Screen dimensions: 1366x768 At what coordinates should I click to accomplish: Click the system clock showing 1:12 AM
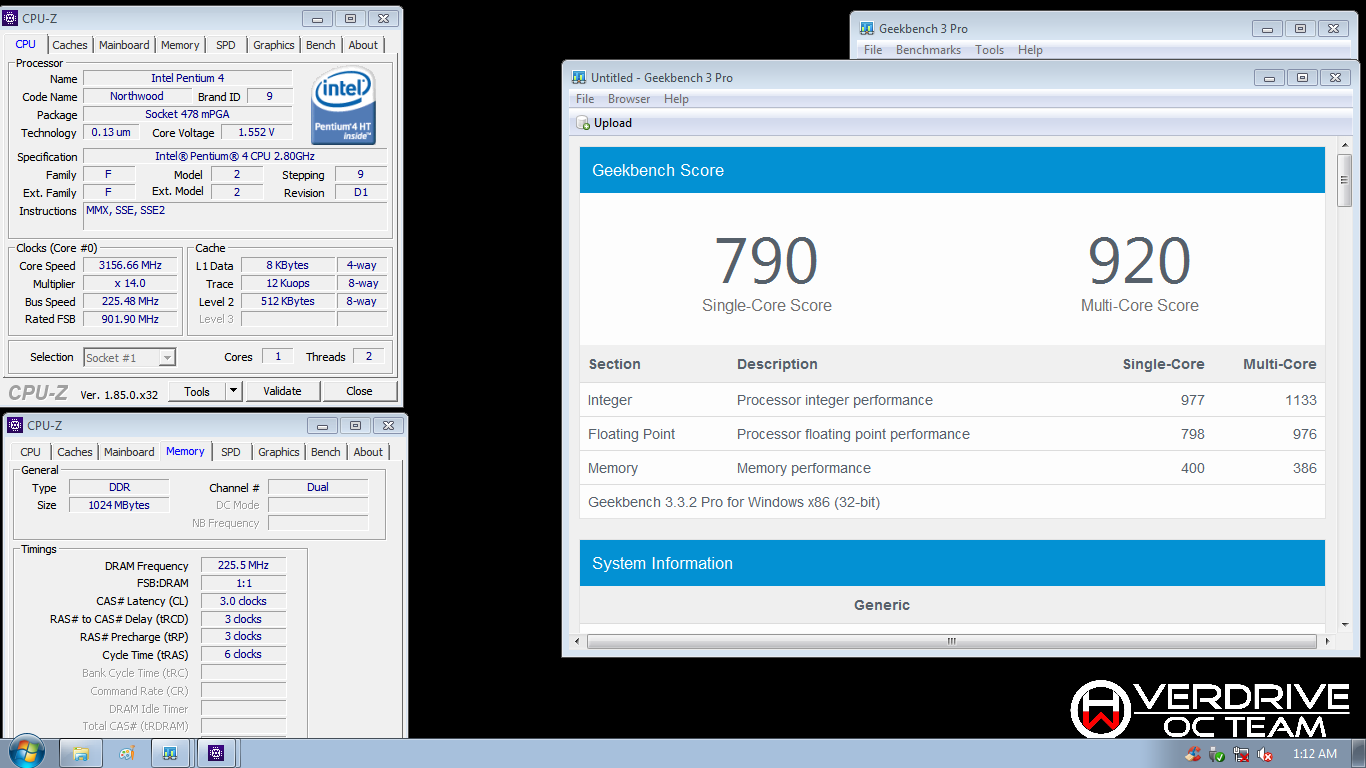1314,754
